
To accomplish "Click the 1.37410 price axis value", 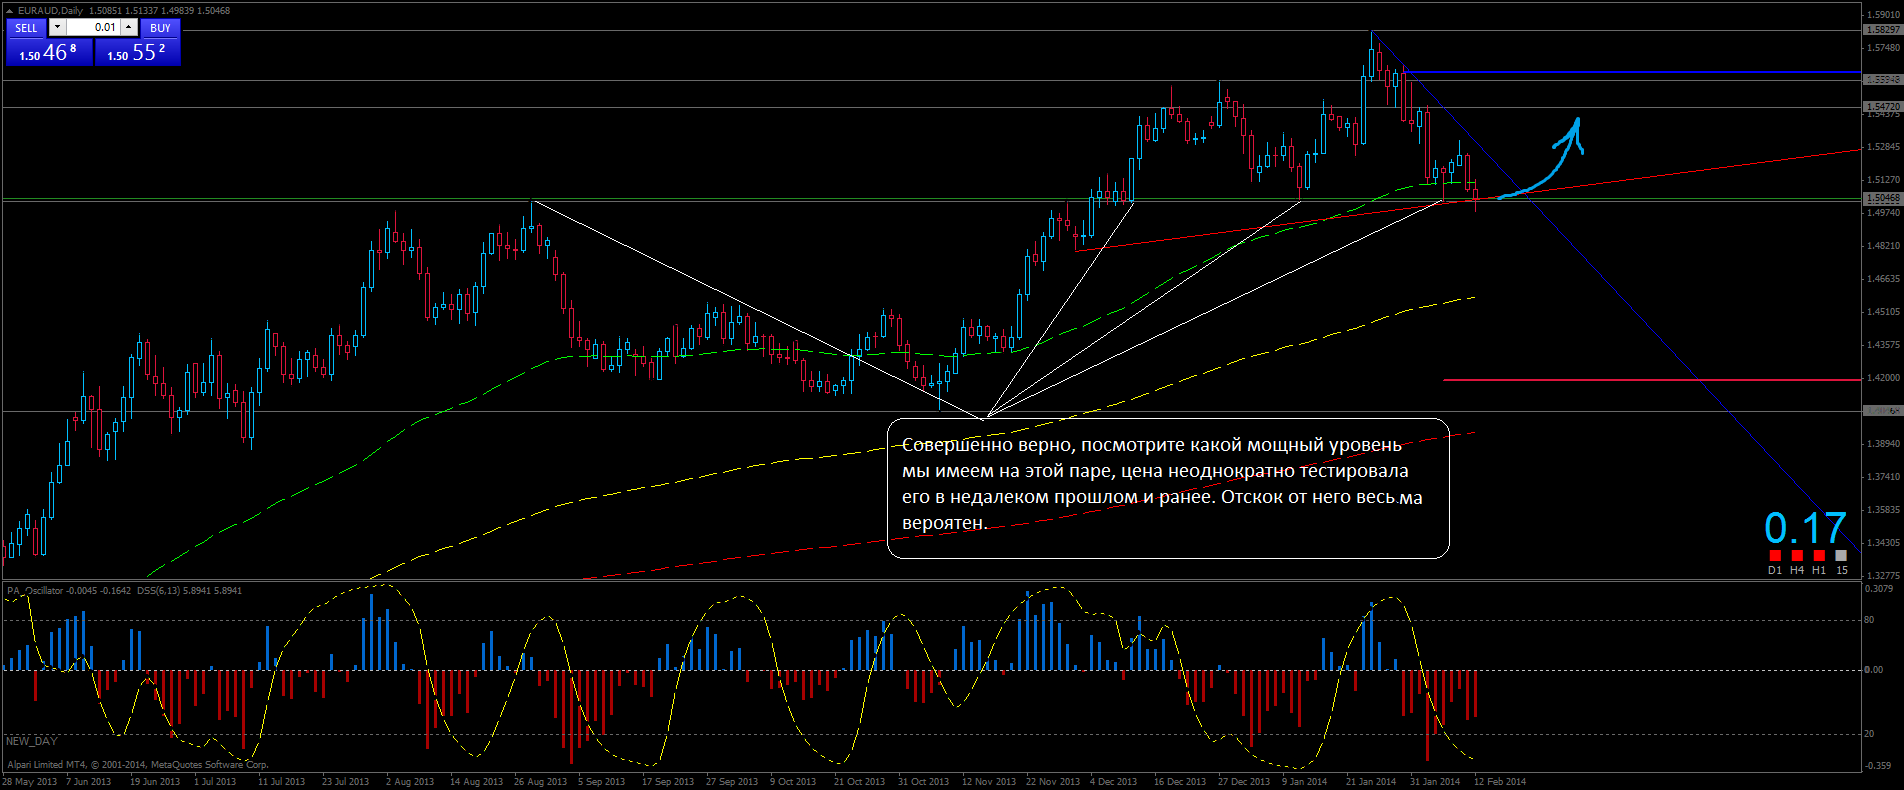I will coord(1883,477).
